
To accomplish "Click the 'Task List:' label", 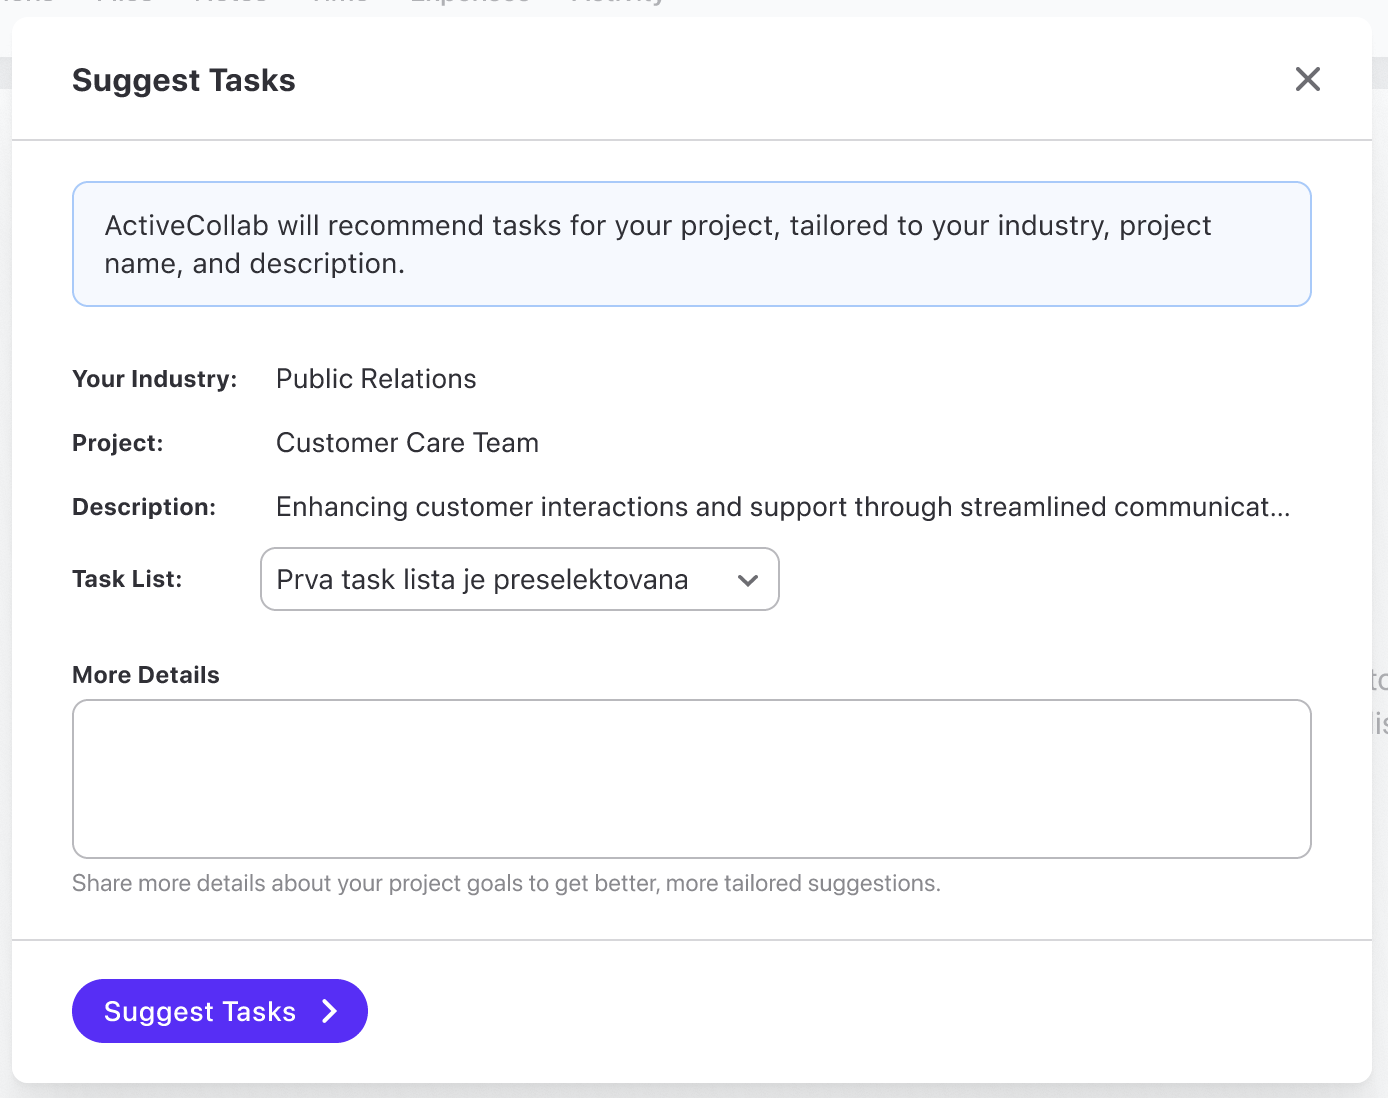I will (x=127, y=579).
